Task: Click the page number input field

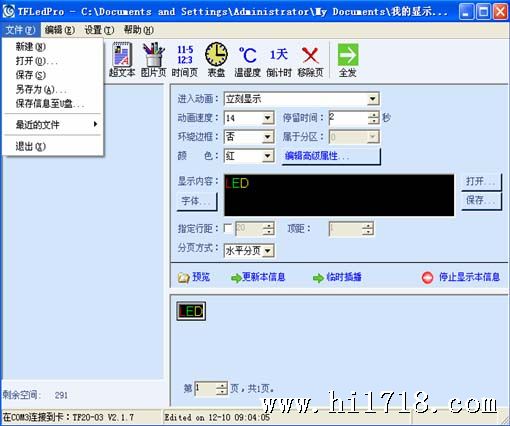Action: [x=206, y=389]
